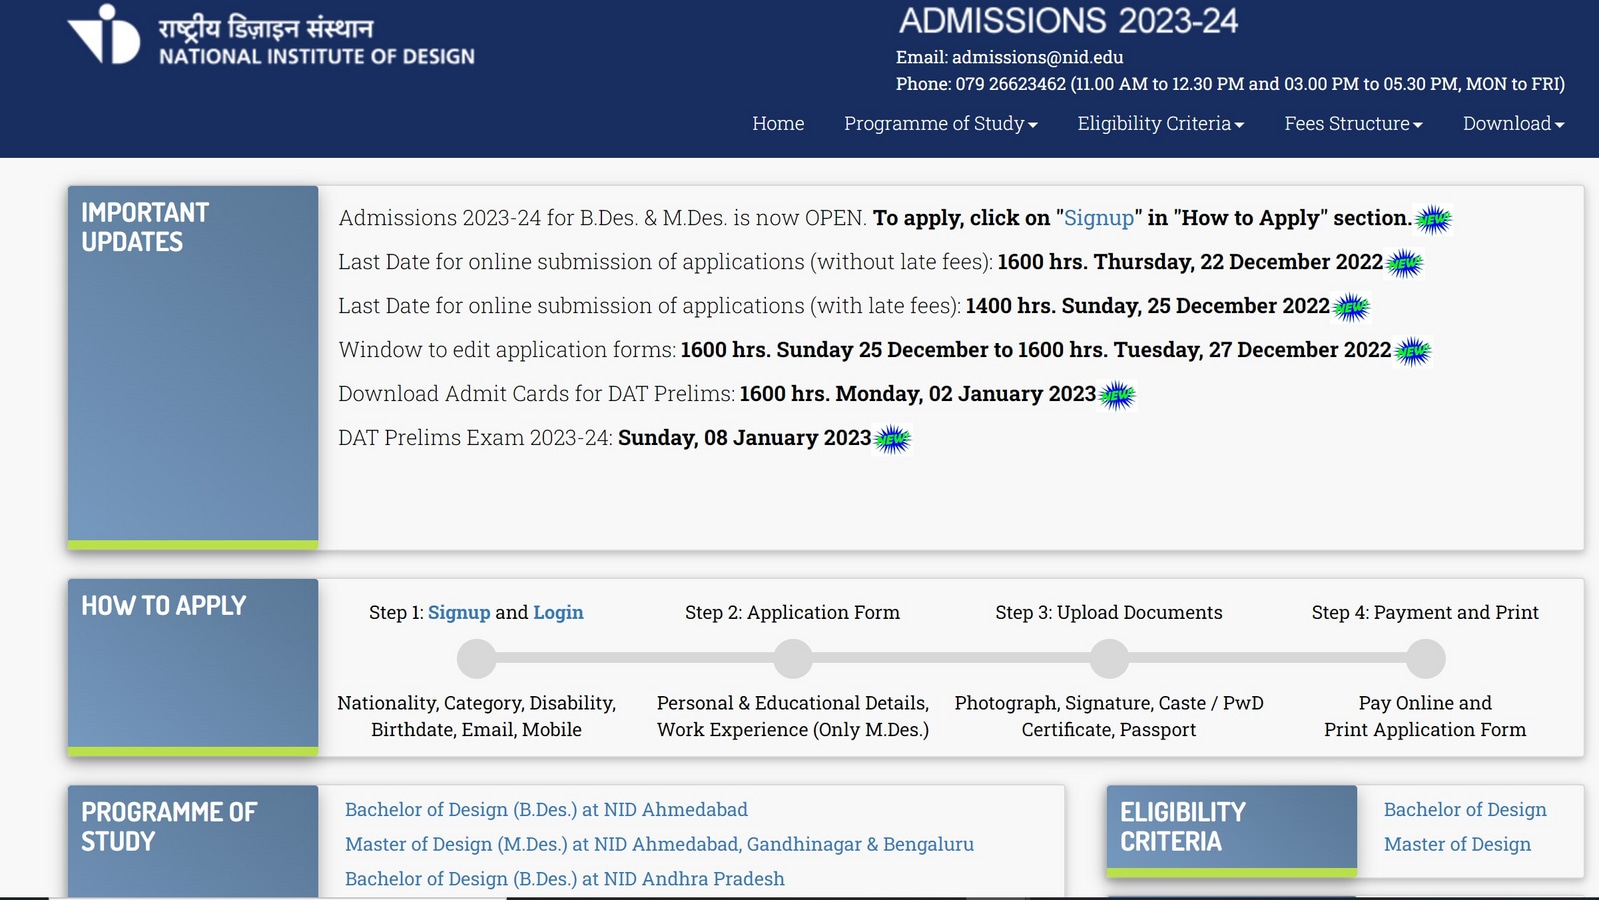Click the Signup link under Step 1
This screenshot has height=900, width=1599.
[459, 612]
